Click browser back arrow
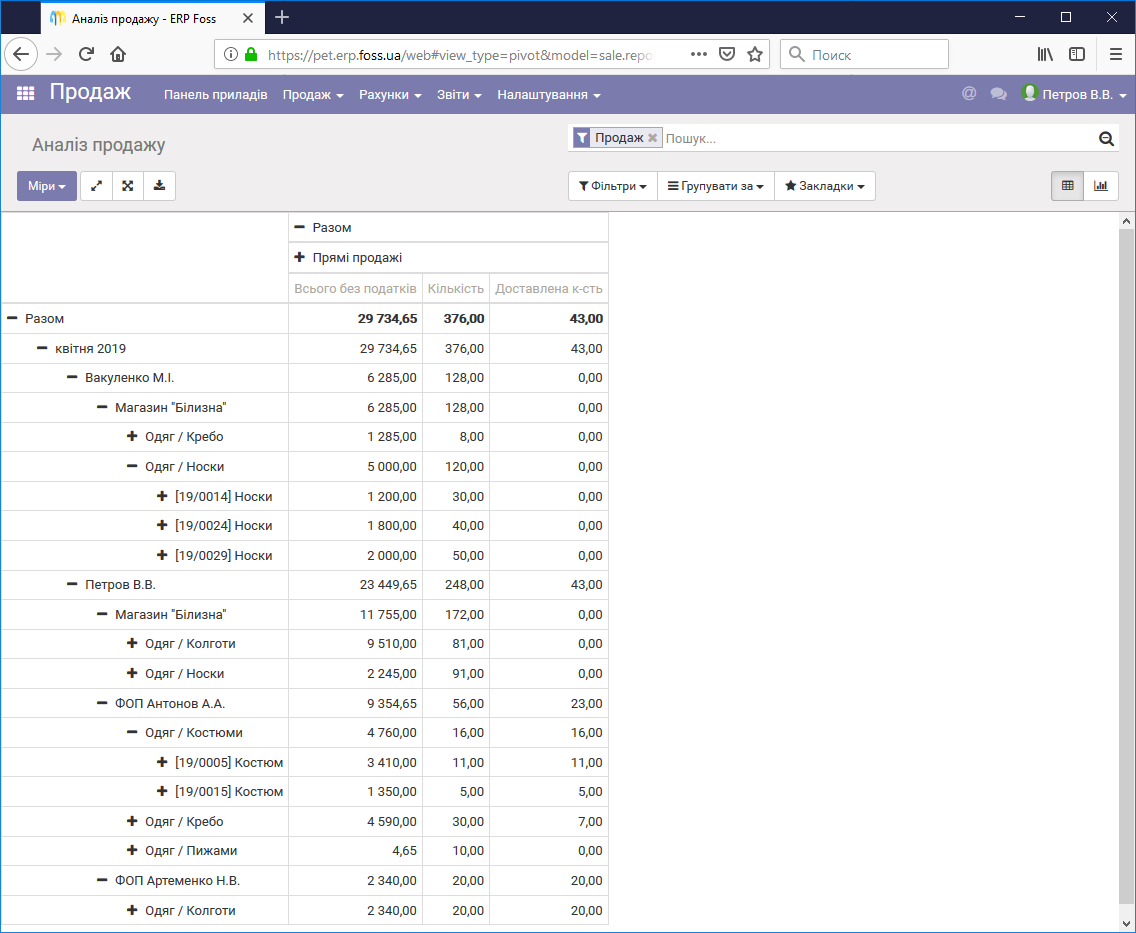Viewport: 1136px width, 933px height. (x=21, y=54)
